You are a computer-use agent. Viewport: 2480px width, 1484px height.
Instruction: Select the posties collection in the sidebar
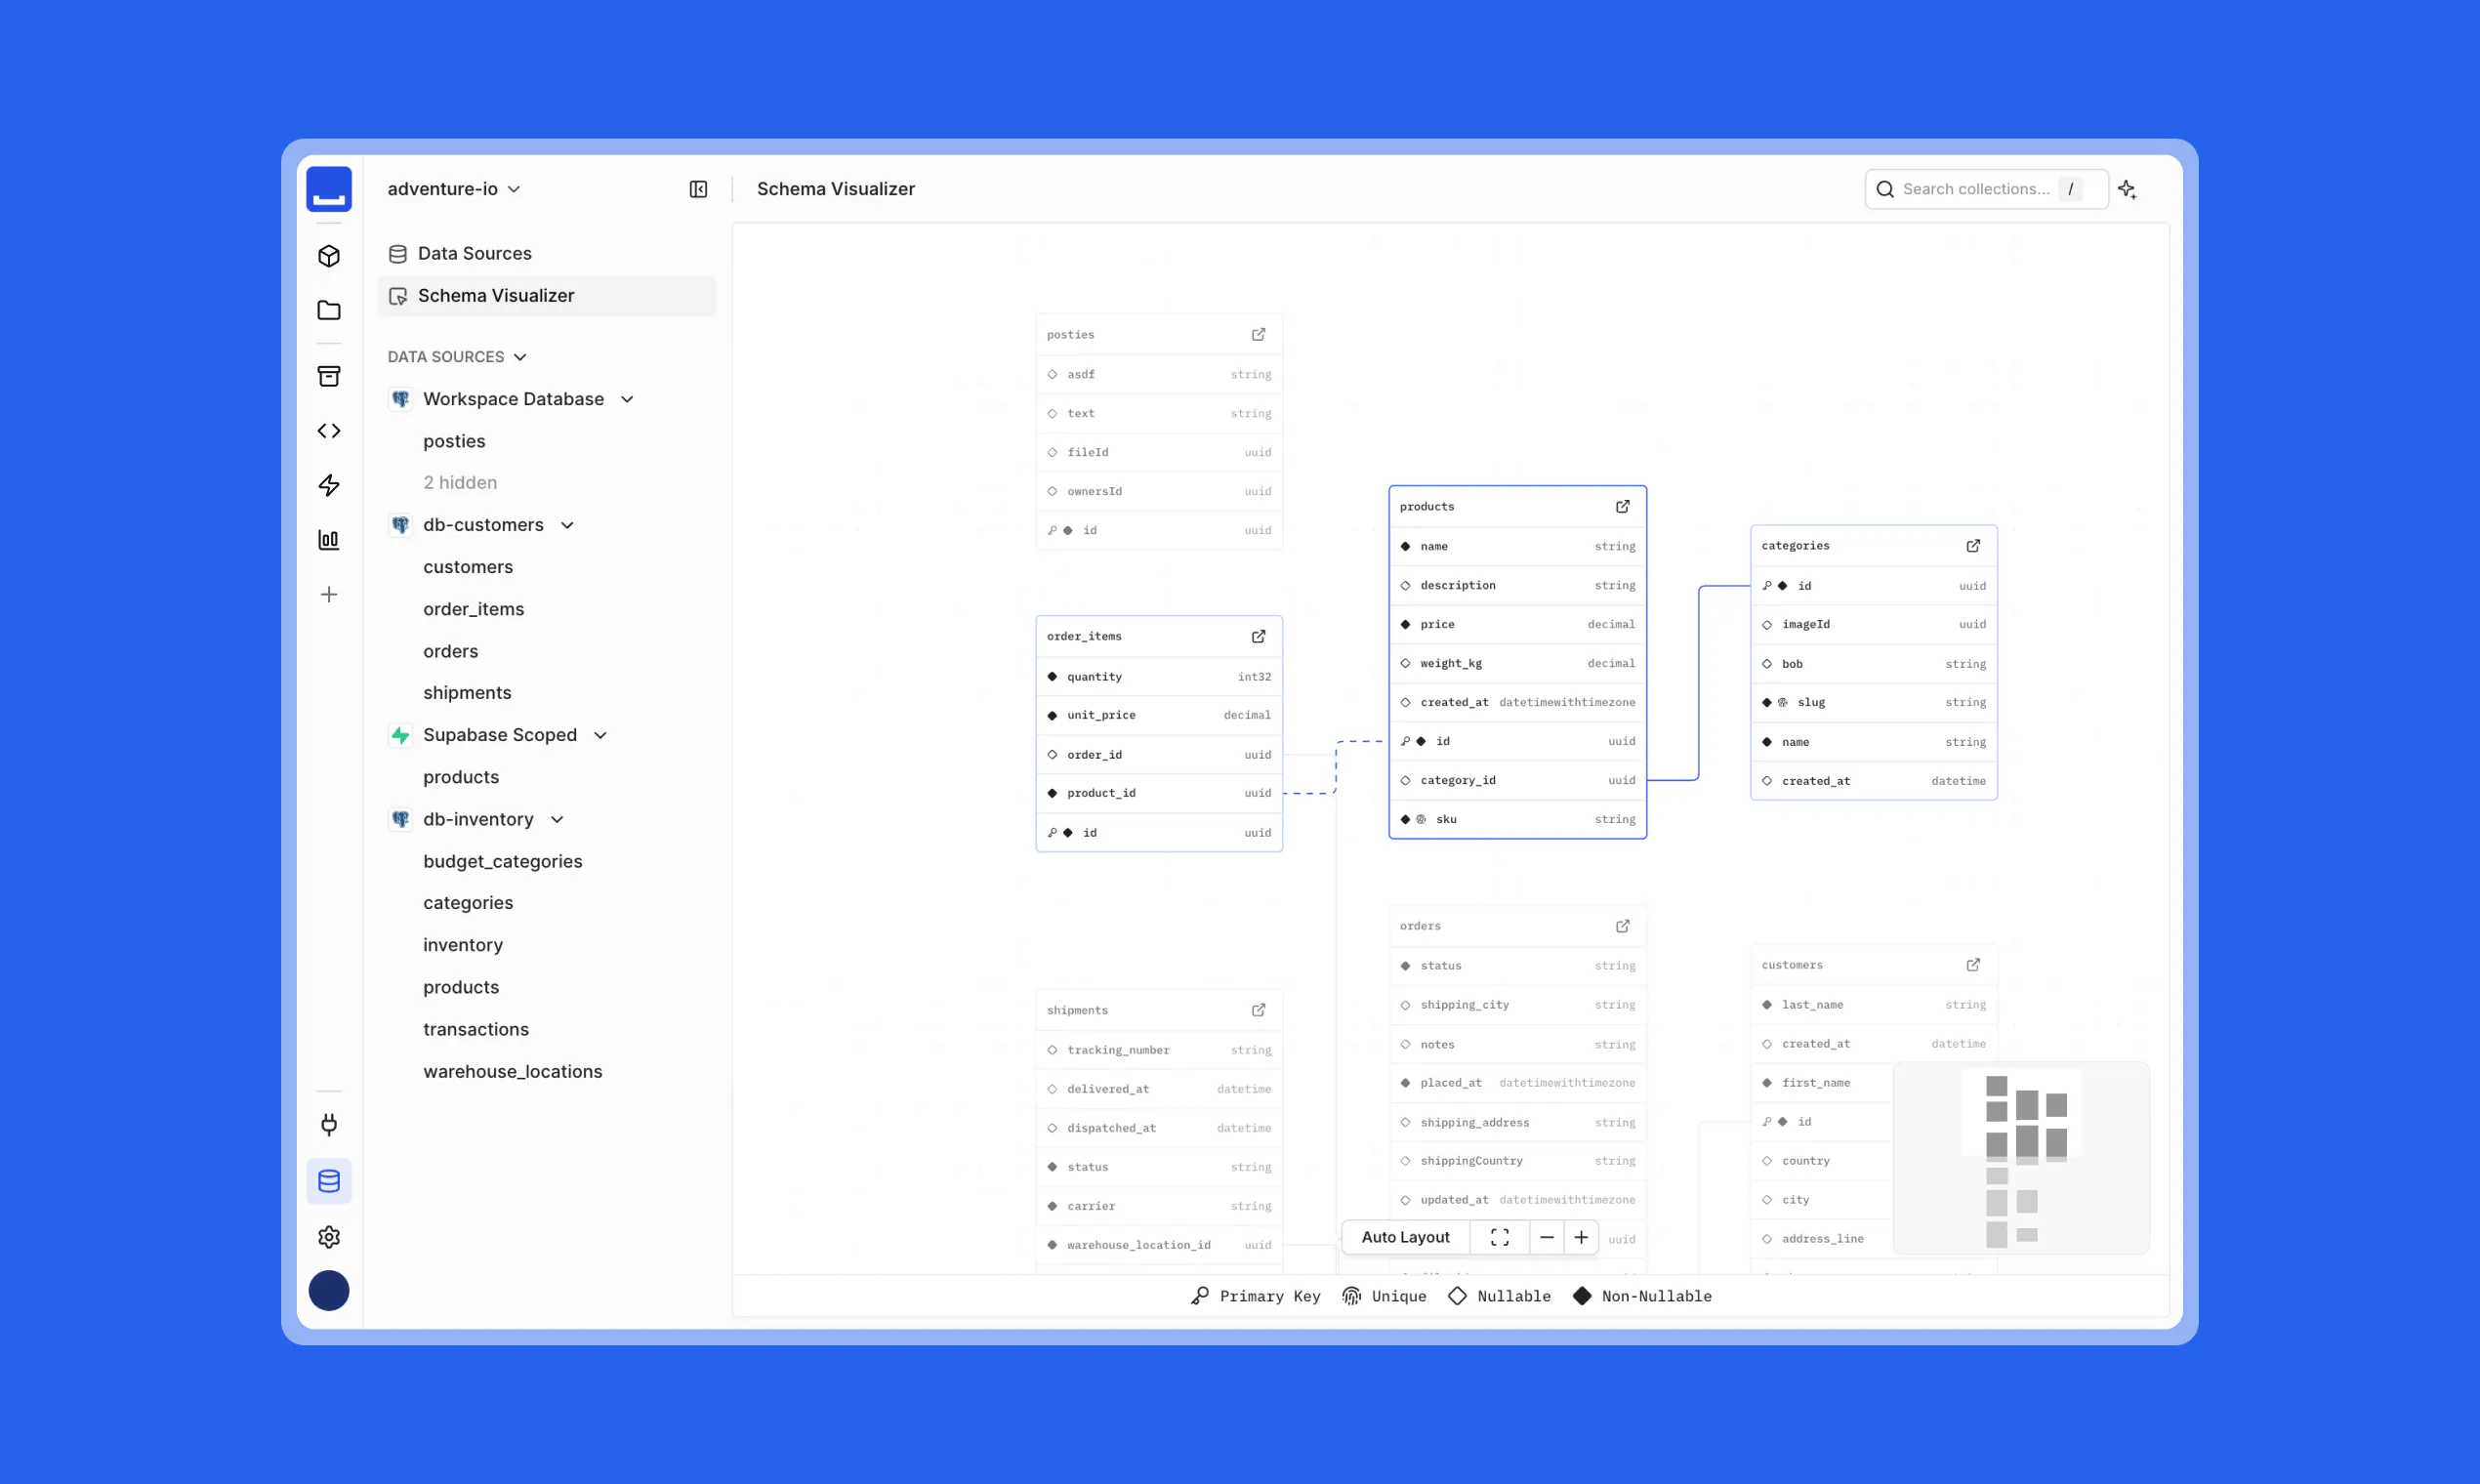(x=454, y=441)
